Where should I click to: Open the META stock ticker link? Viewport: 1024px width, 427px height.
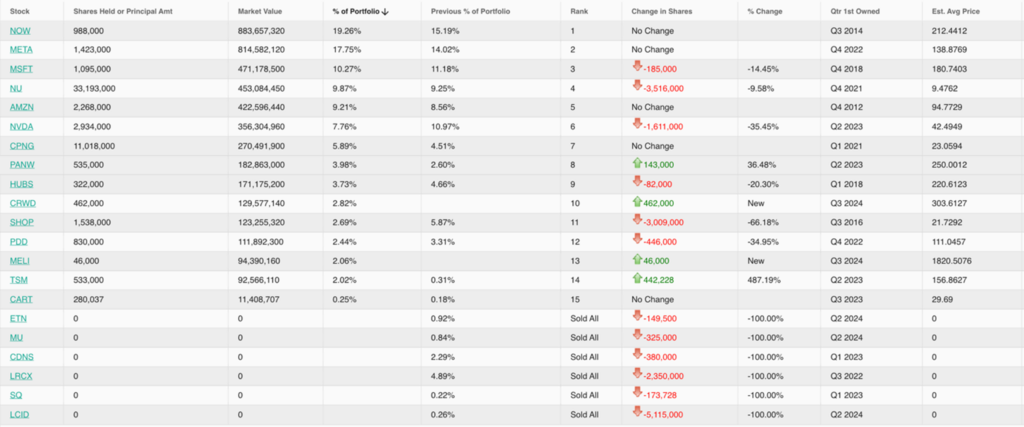[x=22, y=50]
